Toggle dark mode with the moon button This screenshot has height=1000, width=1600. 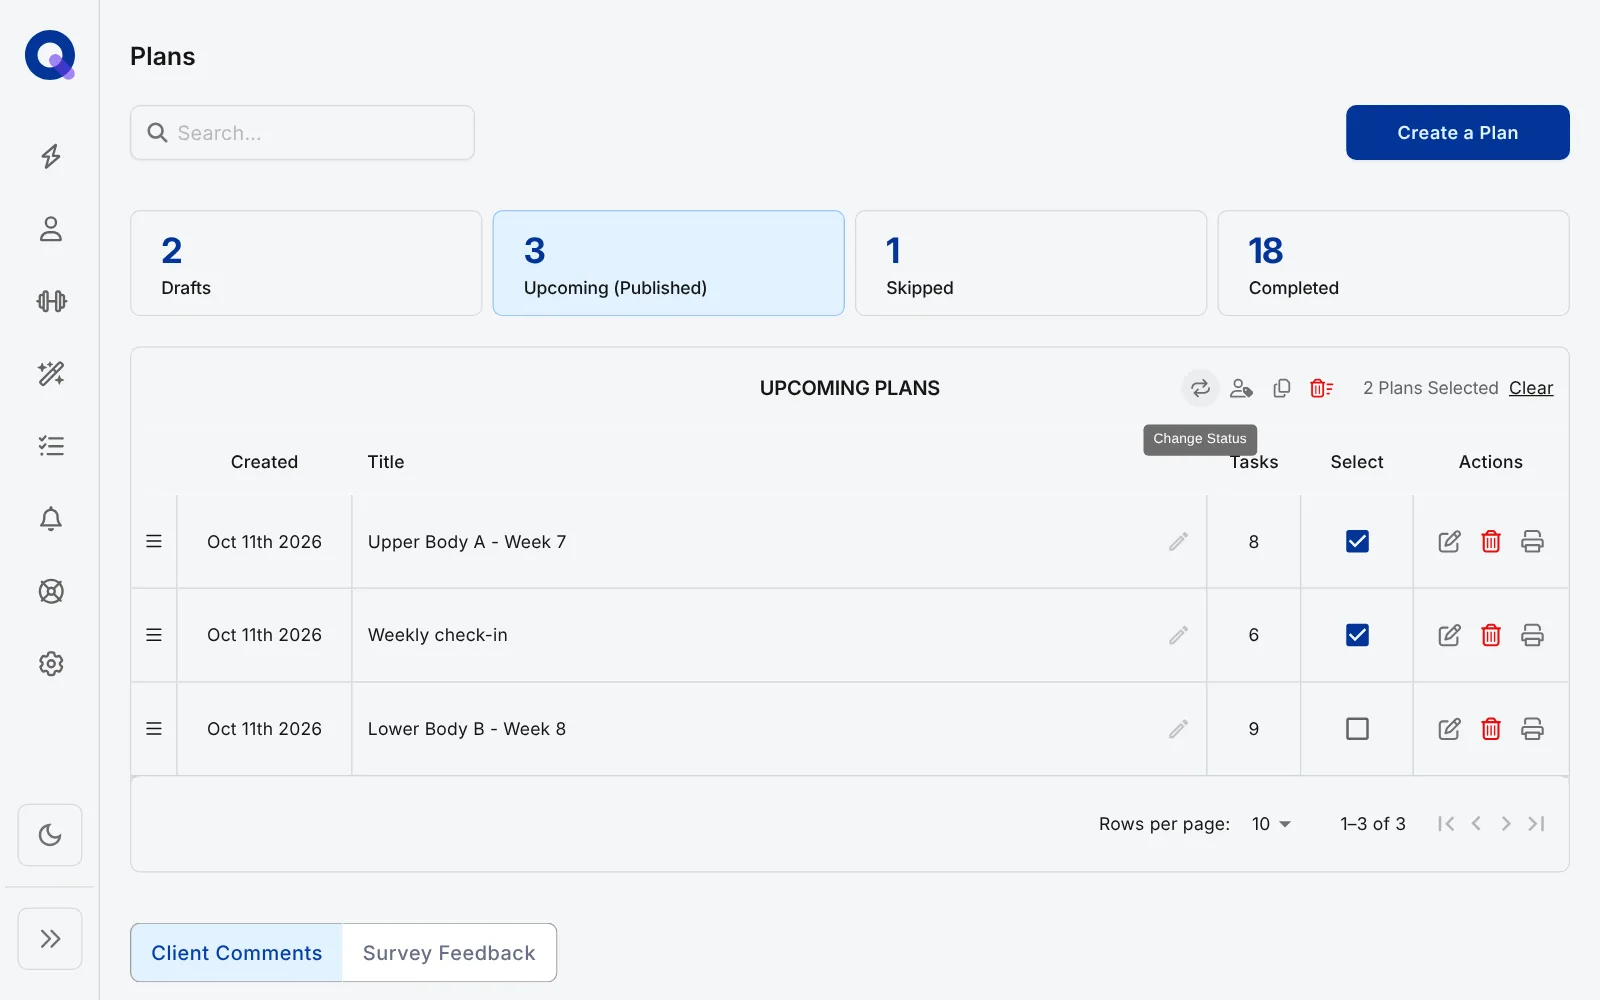coord(50,835)
